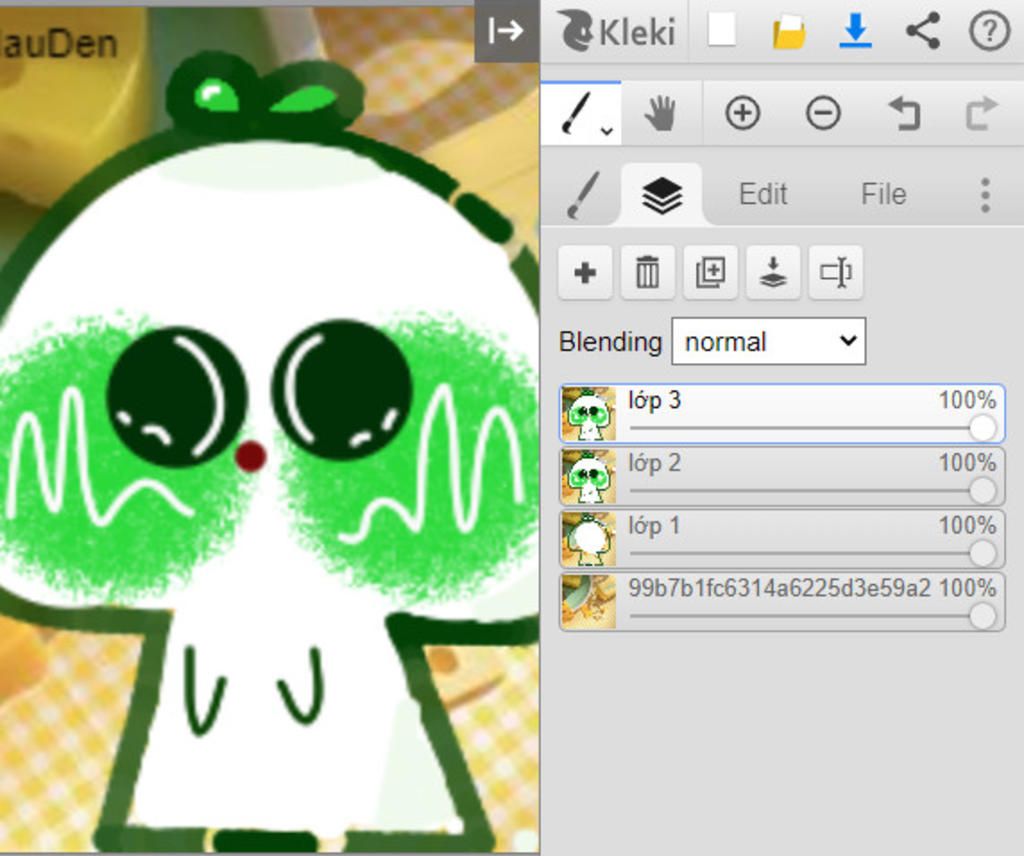Add a new layer

tap(585, 272)
